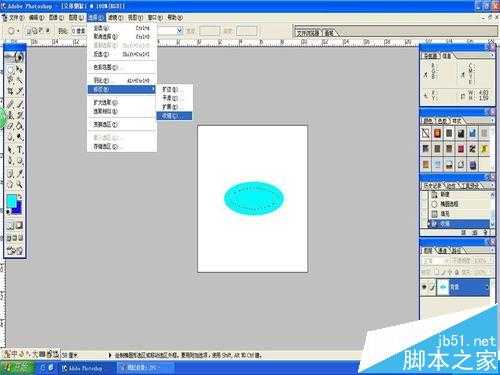Viewport: 500px width, 375px height.
Task: Select the Hand tool
Action: point(10,184)
